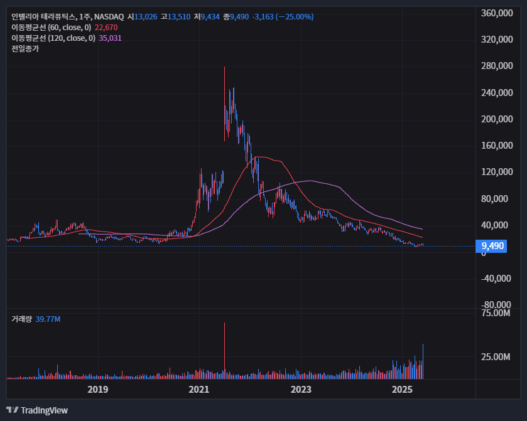Click the open price value 13,026
Screen dimensions: 527x421
[x=146, y=17]
